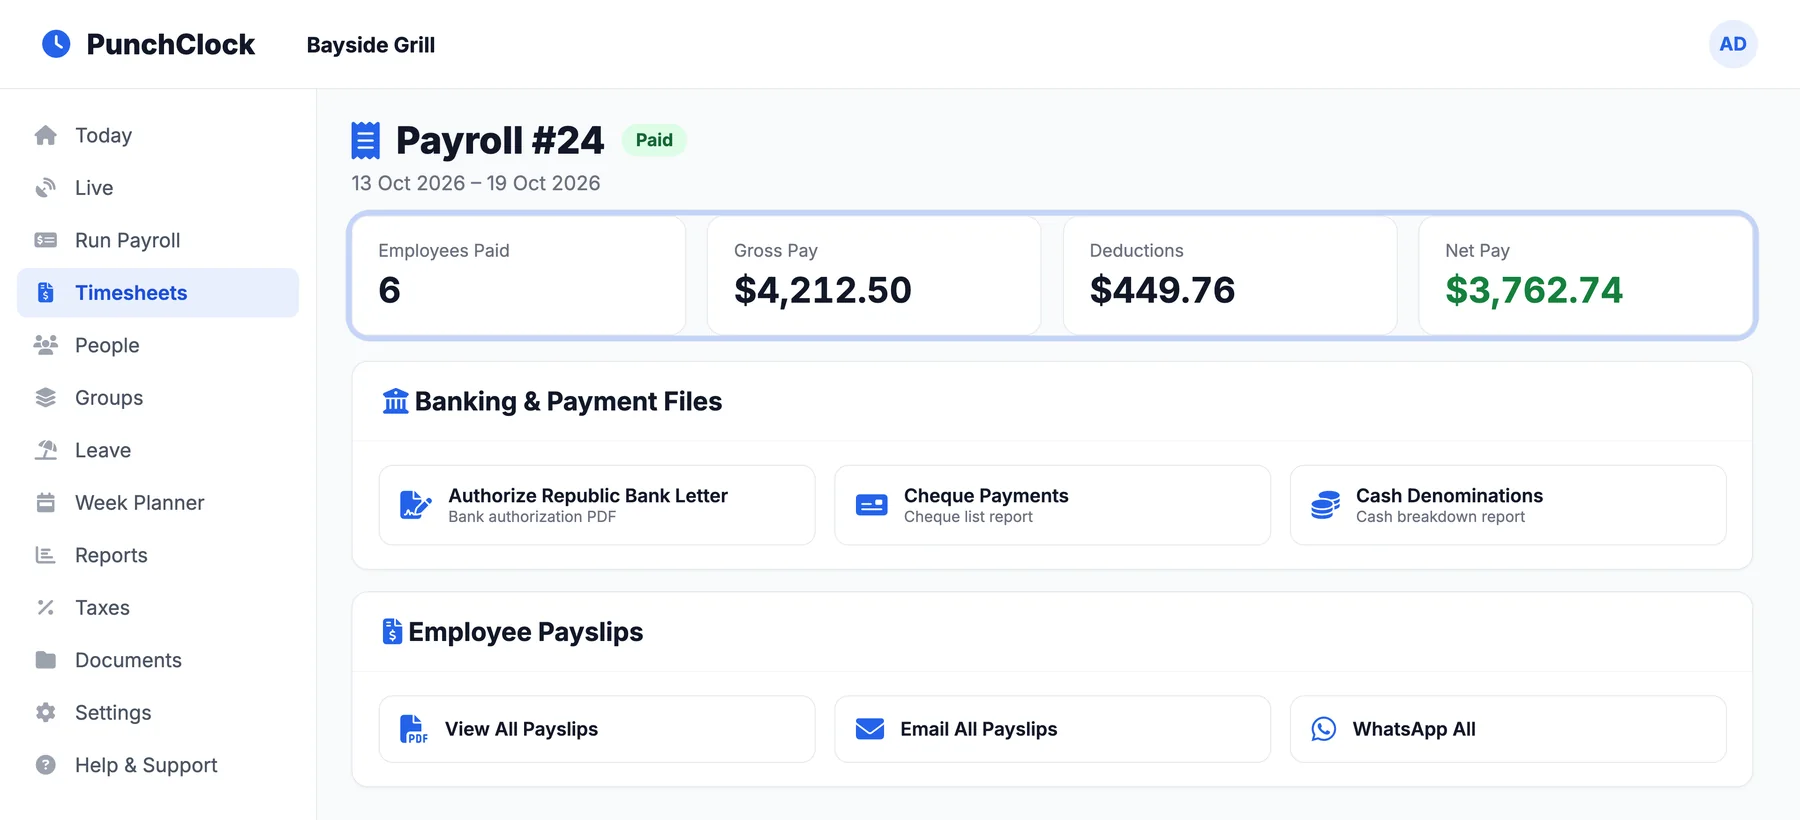
Task: Click the Net Pay $3,762.74 card
Action: [x=1585, y=276]
